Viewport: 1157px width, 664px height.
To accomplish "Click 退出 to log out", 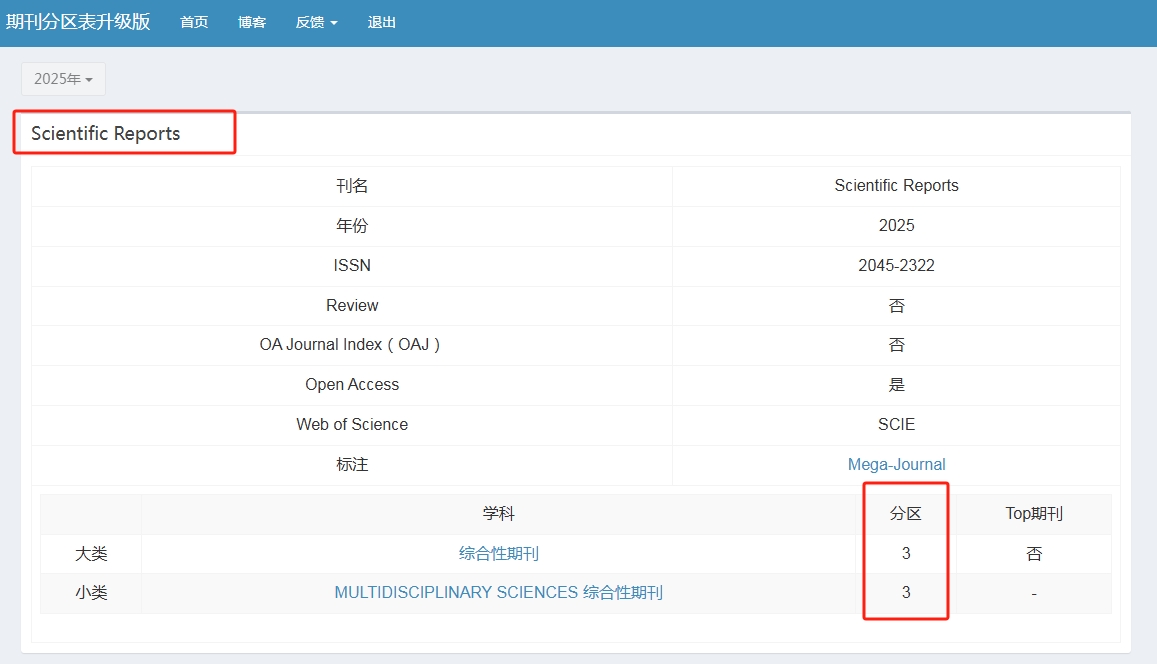I will (381, 22).
